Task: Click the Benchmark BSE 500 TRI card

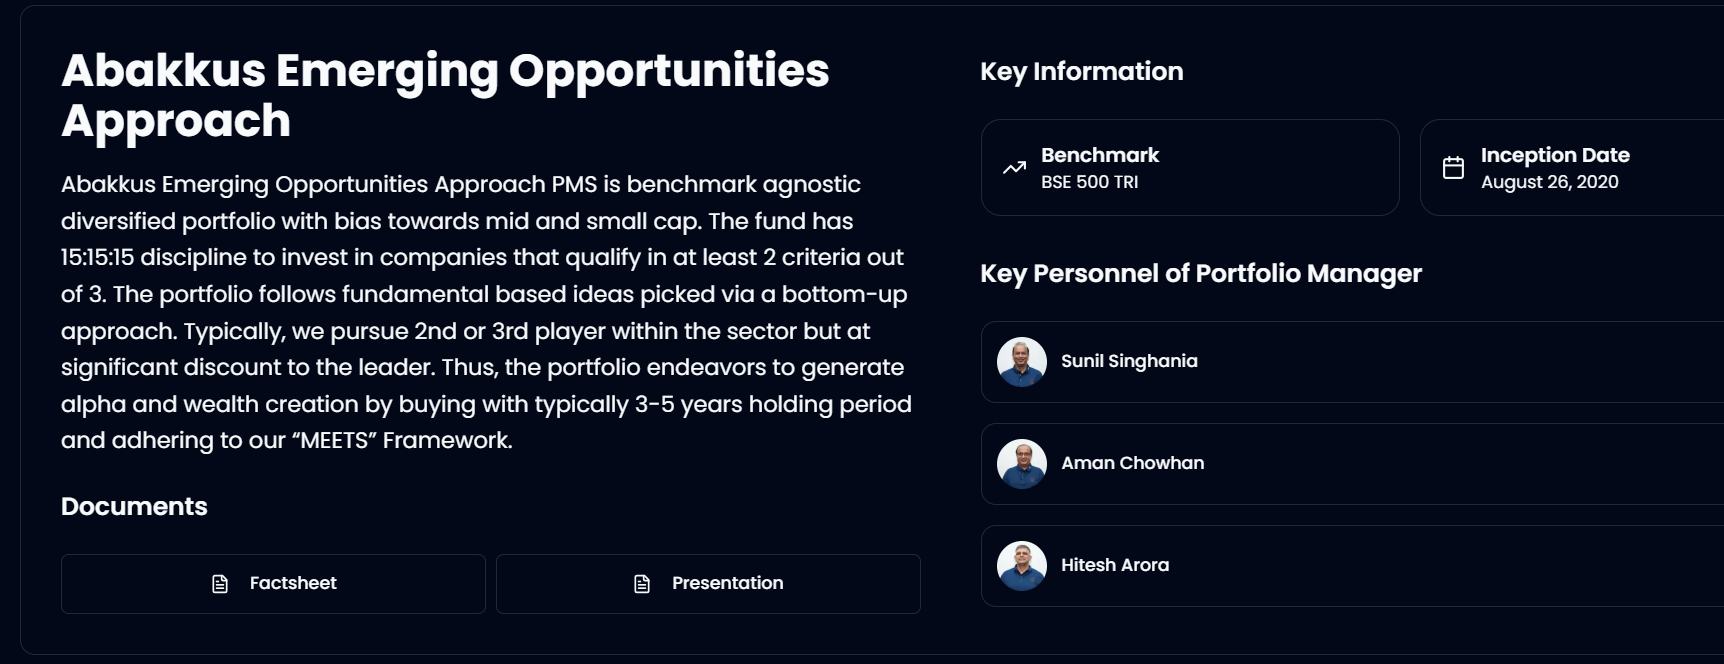Action: tap(1190, 168)
